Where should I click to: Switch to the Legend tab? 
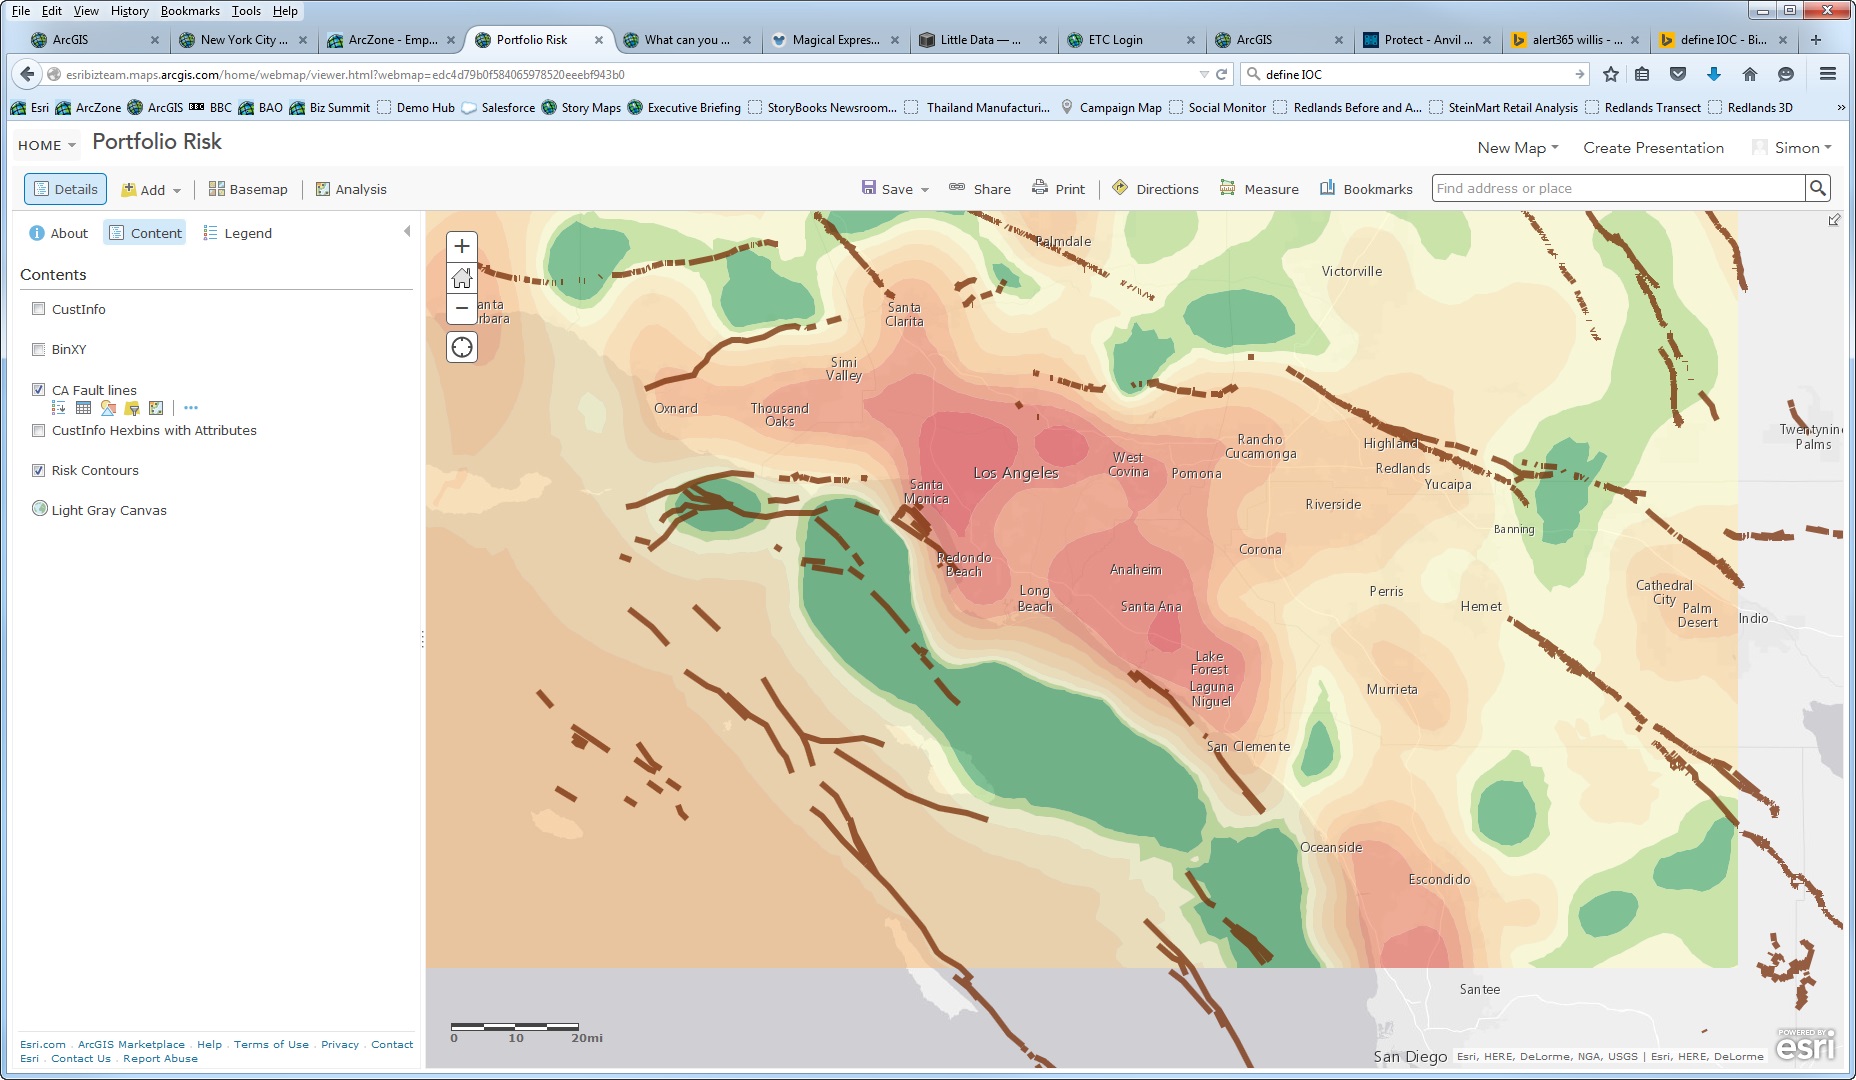[237, 233]
